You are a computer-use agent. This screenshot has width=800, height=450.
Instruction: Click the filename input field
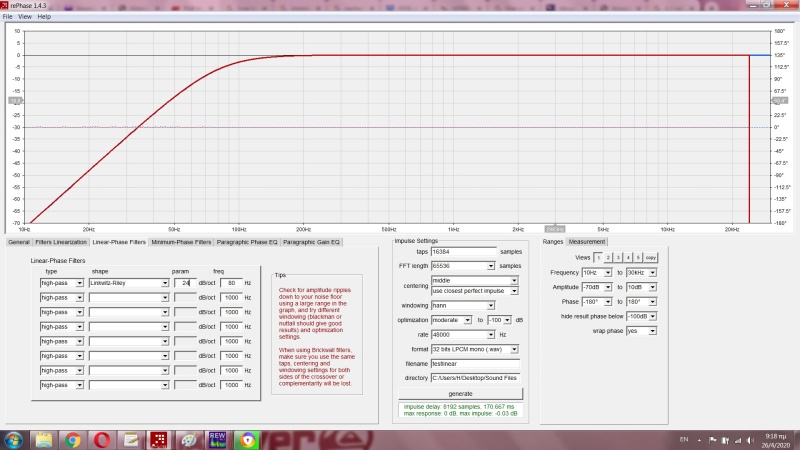474,363
